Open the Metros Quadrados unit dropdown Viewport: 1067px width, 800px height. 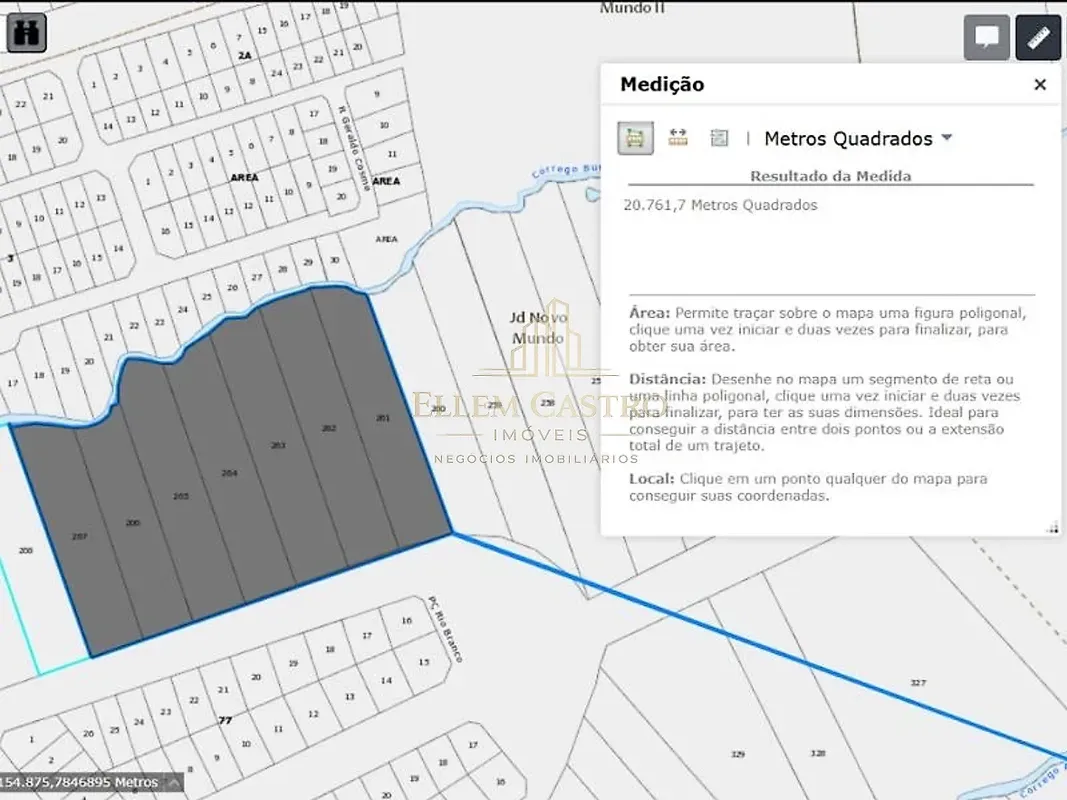pos(858,138)
